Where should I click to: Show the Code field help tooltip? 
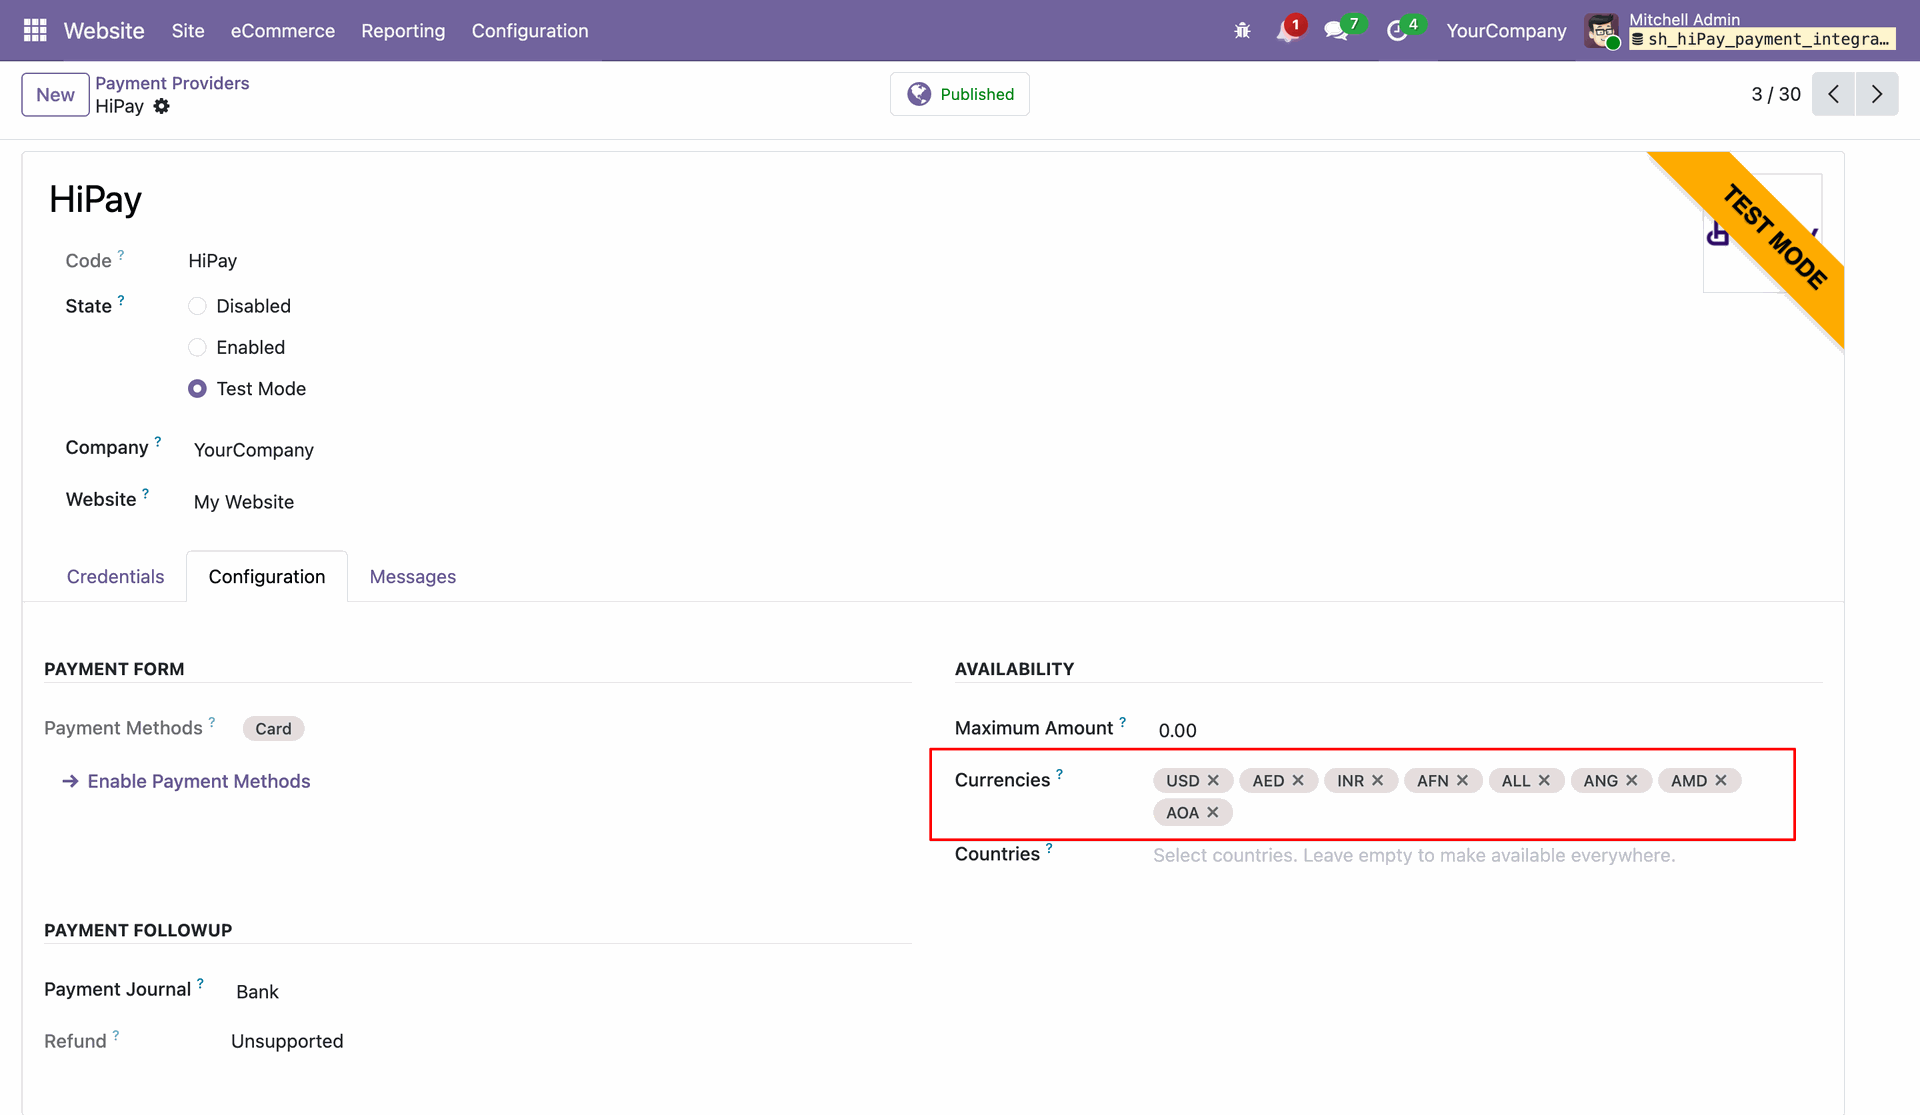121,255
